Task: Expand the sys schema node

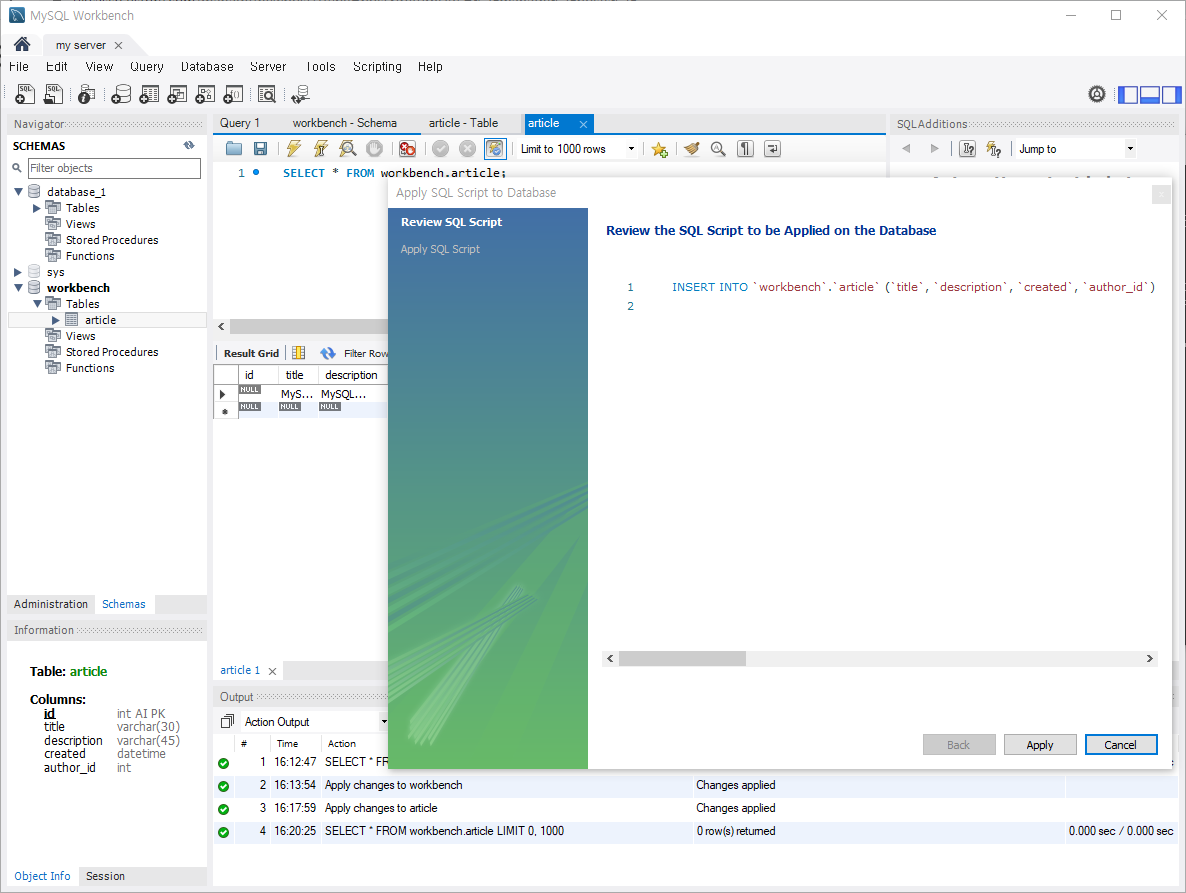Action: pos(18,272)
